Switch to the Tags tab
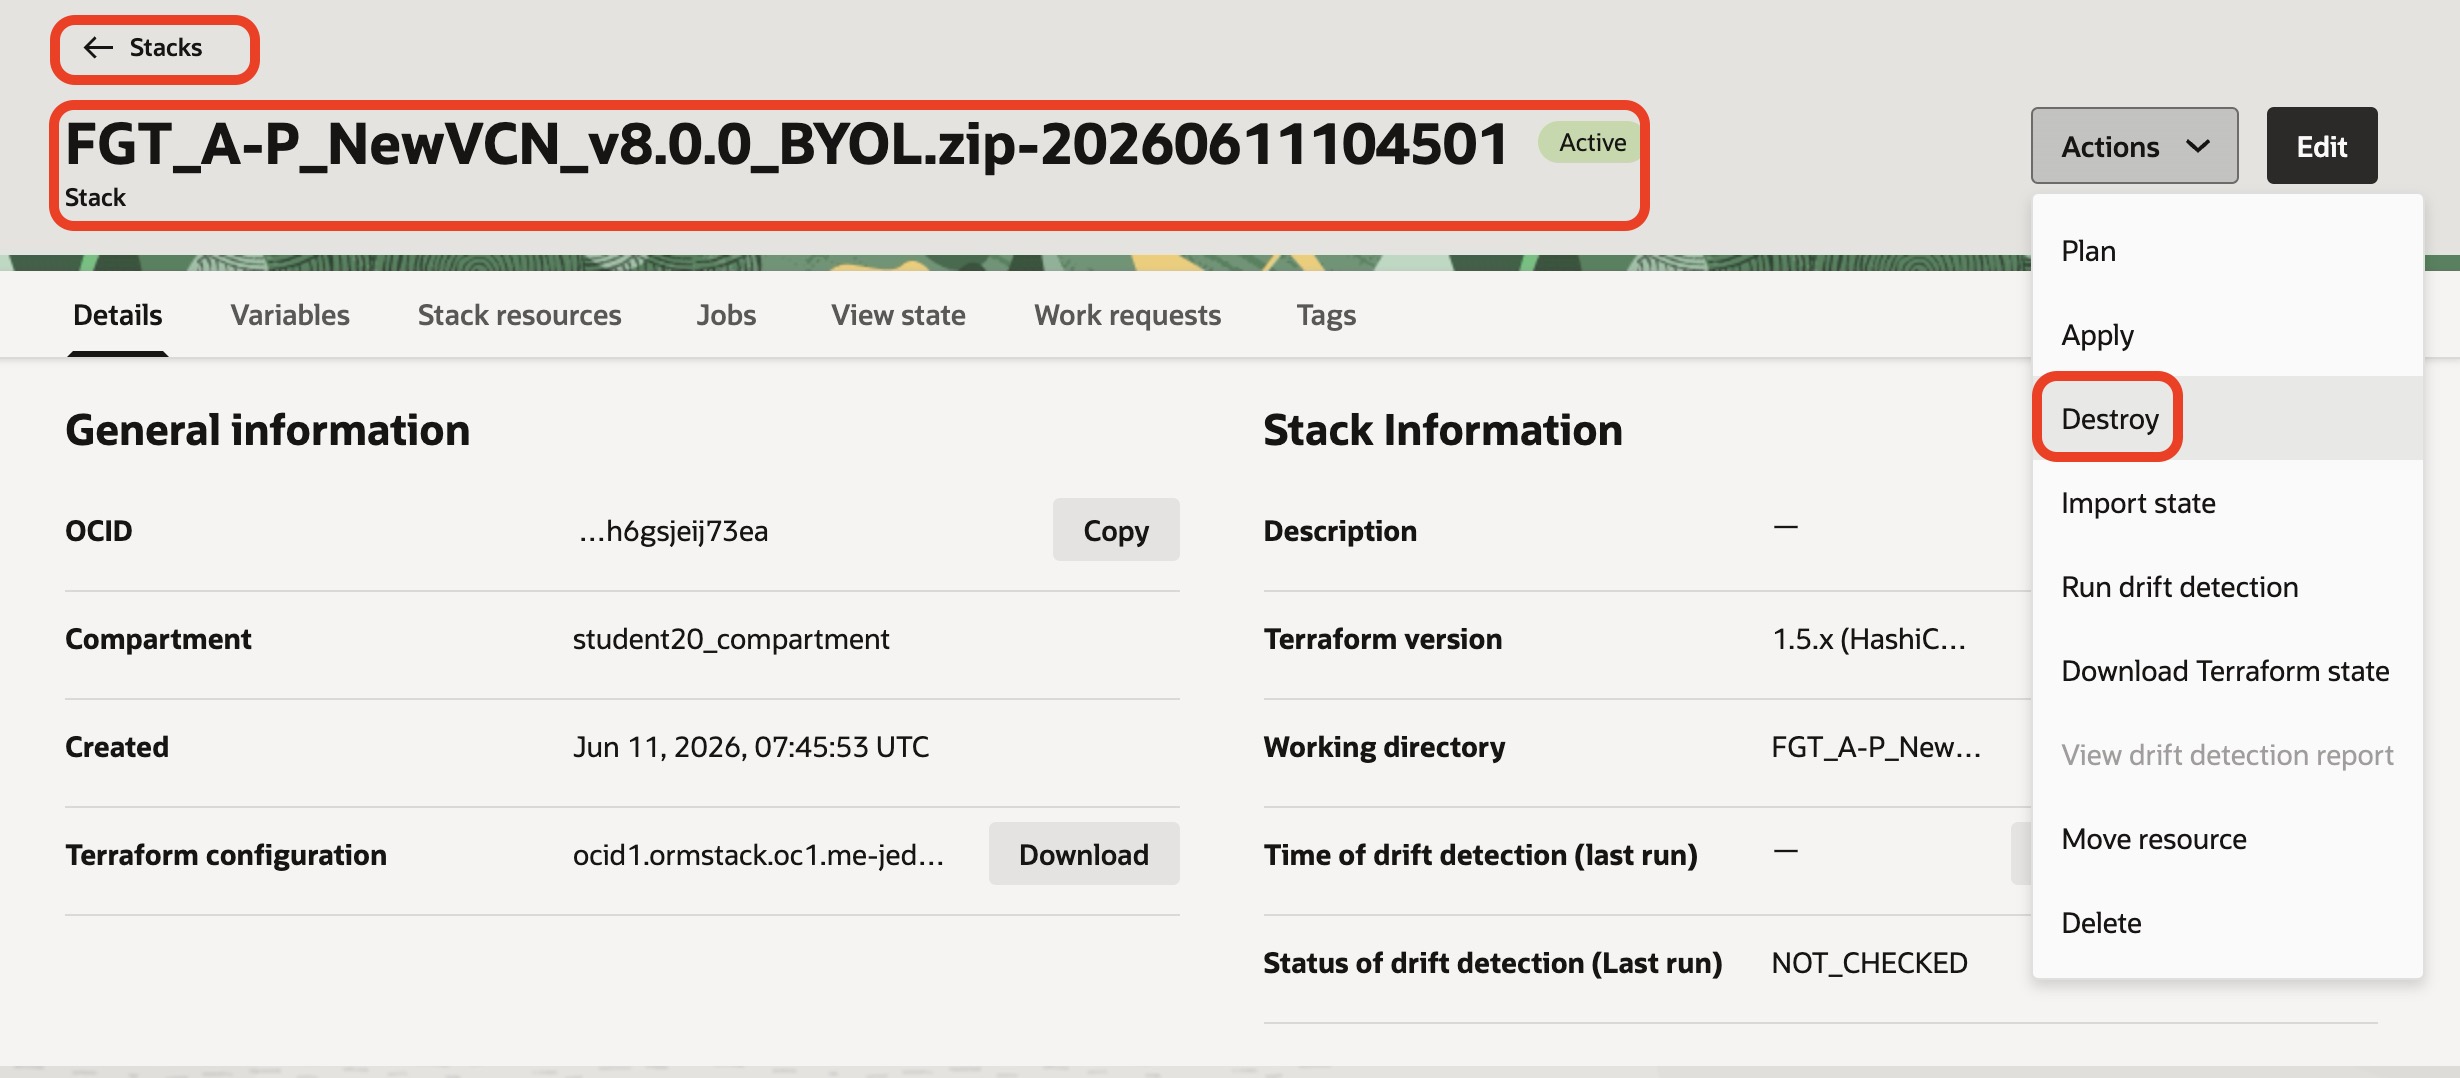The width and height of the screenshot is (2460, 1078). click(x=1326, y=315)
